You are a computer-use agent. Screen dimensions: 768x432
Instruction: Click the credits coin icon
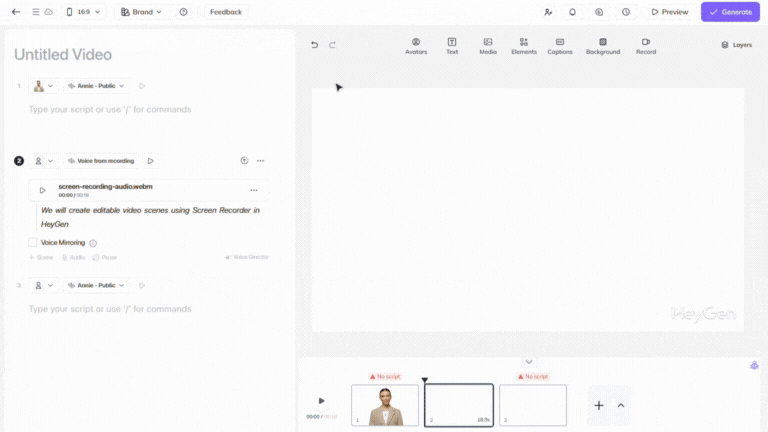[x=599, y=12]
